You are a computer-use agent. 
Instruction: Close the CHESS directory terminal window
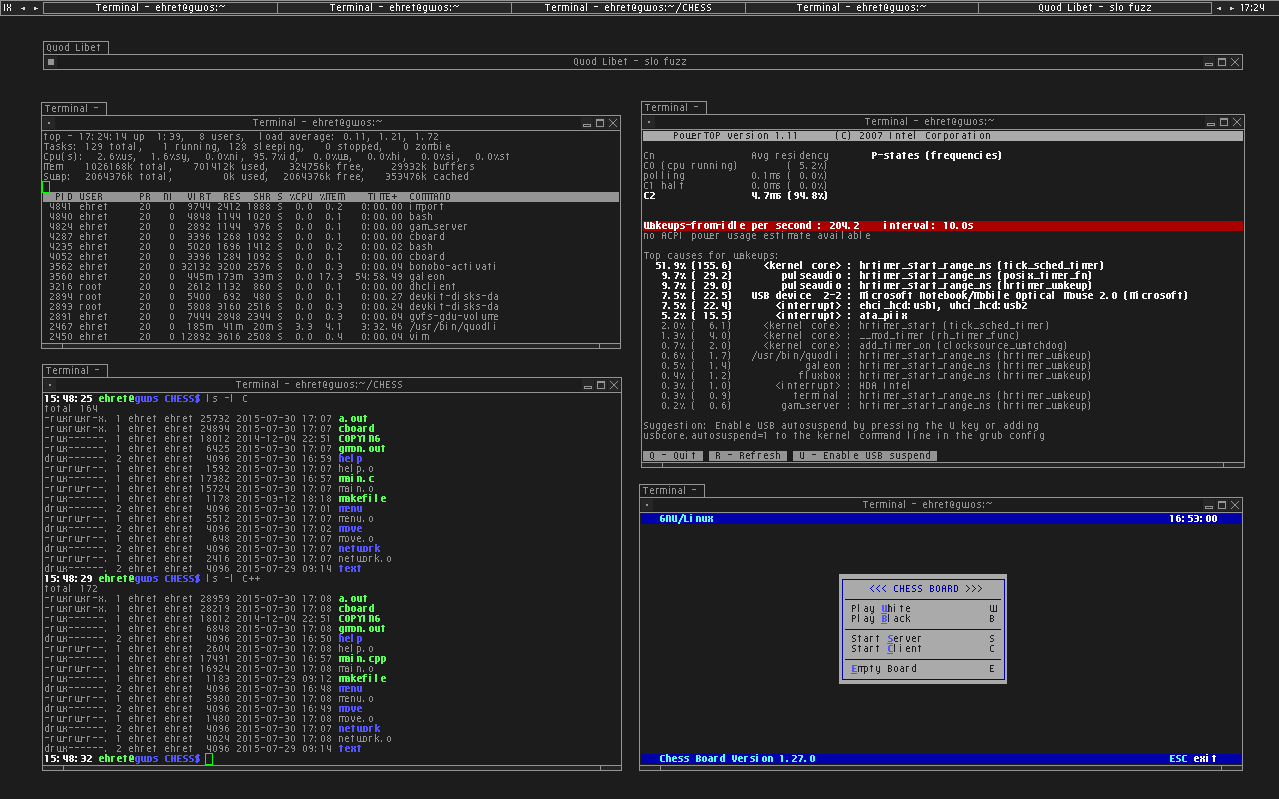(x=613, y=385)
